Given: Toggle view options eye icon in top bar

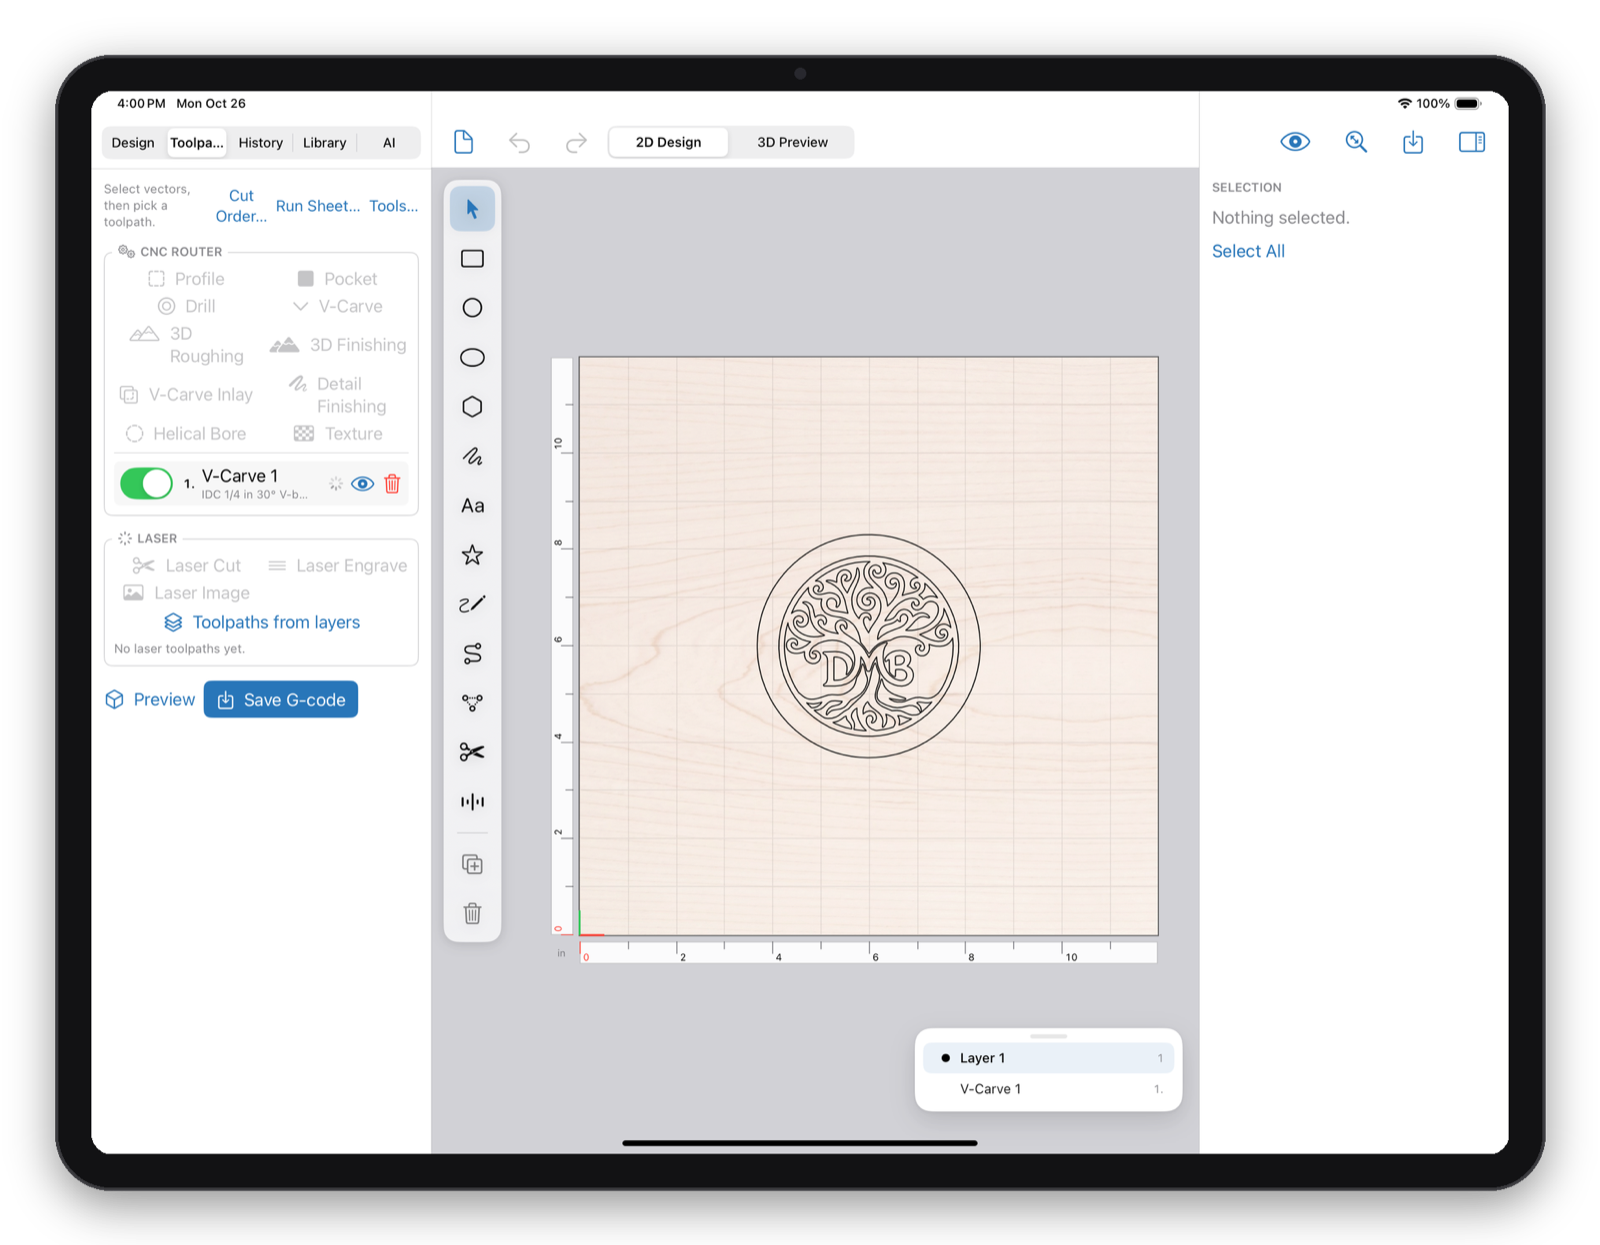Looking at the screenshot, I should click(x=1295, y=142).
